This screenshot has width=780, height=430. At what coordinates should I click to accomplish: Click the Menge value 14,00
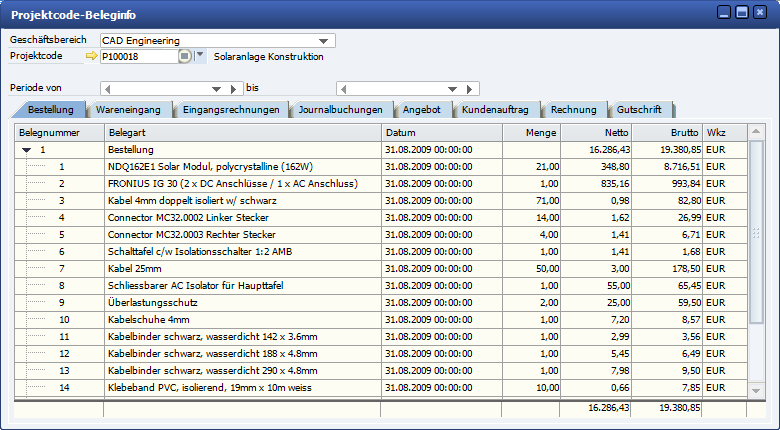pyautogui.click(x=547, y=217)
